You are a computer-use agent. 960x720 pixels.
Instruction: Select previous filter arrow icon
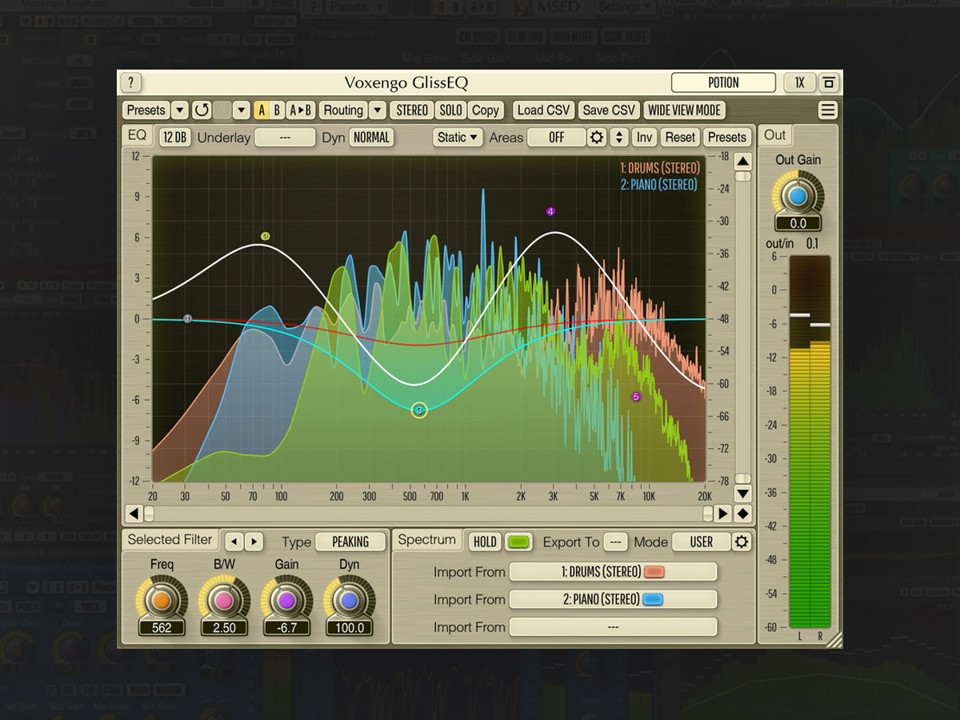click(x=234, y=541)
